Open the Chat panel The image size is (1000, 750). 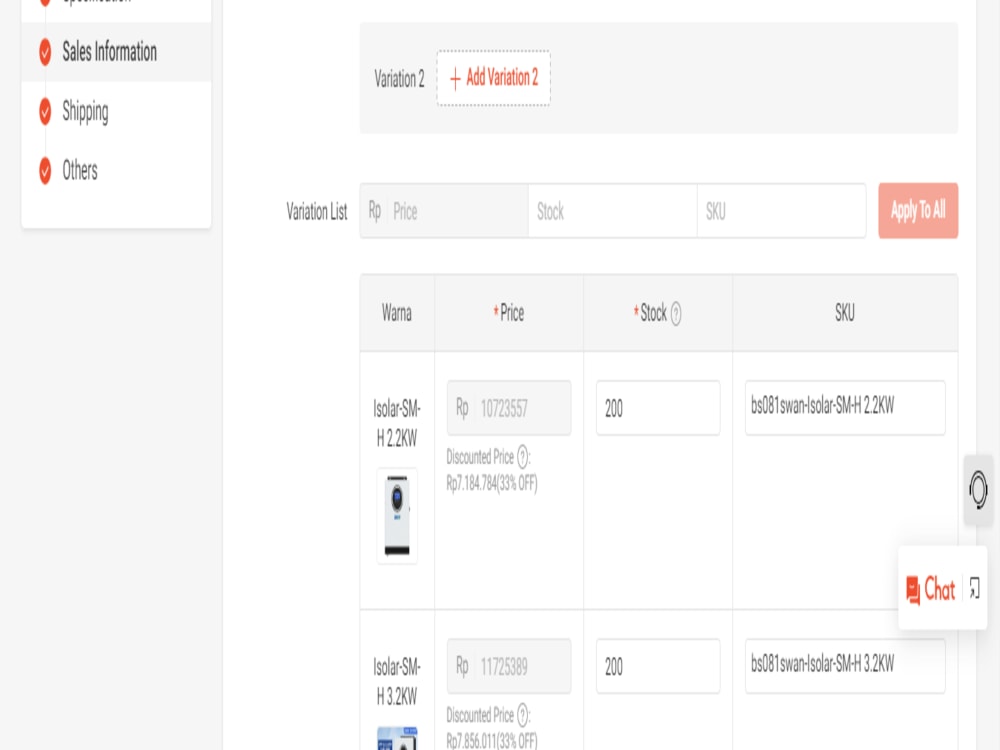(x=934, y=591)
